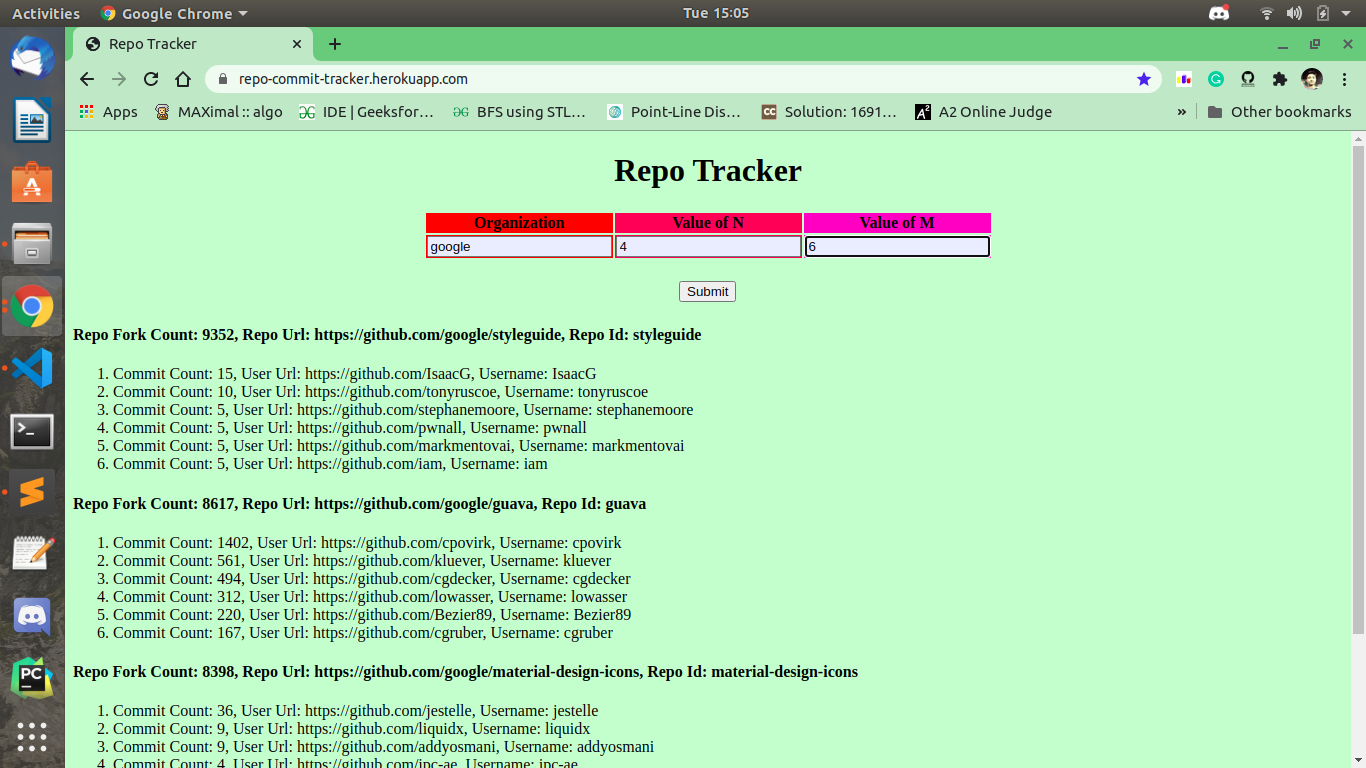Open the MAXimal :: algo bookmark

218,112
